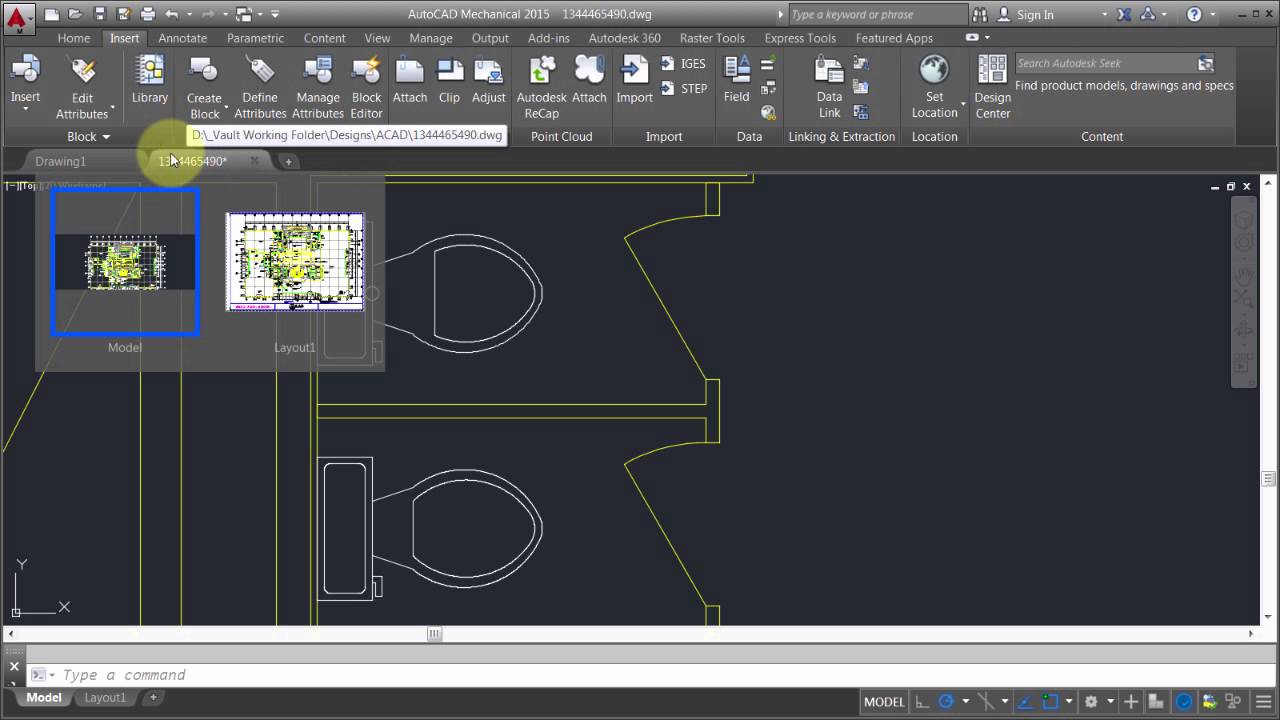Insert a Field from Data panel

point(737,80)
